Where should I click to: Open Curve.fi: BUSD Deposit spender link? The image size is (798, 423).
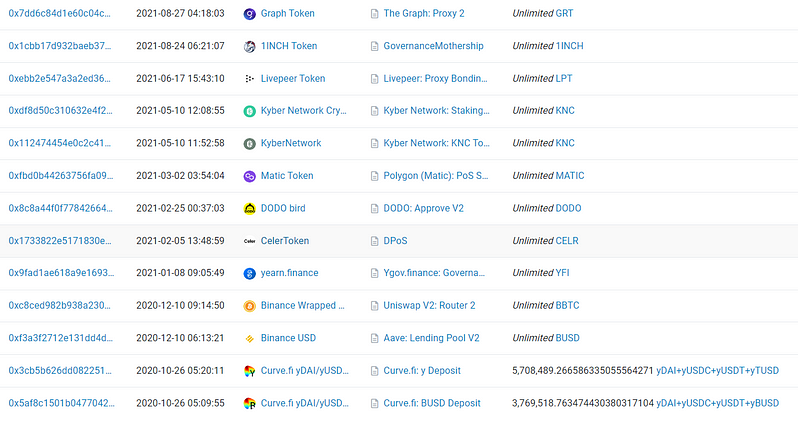pyautogui.click(x=432, y=403)
